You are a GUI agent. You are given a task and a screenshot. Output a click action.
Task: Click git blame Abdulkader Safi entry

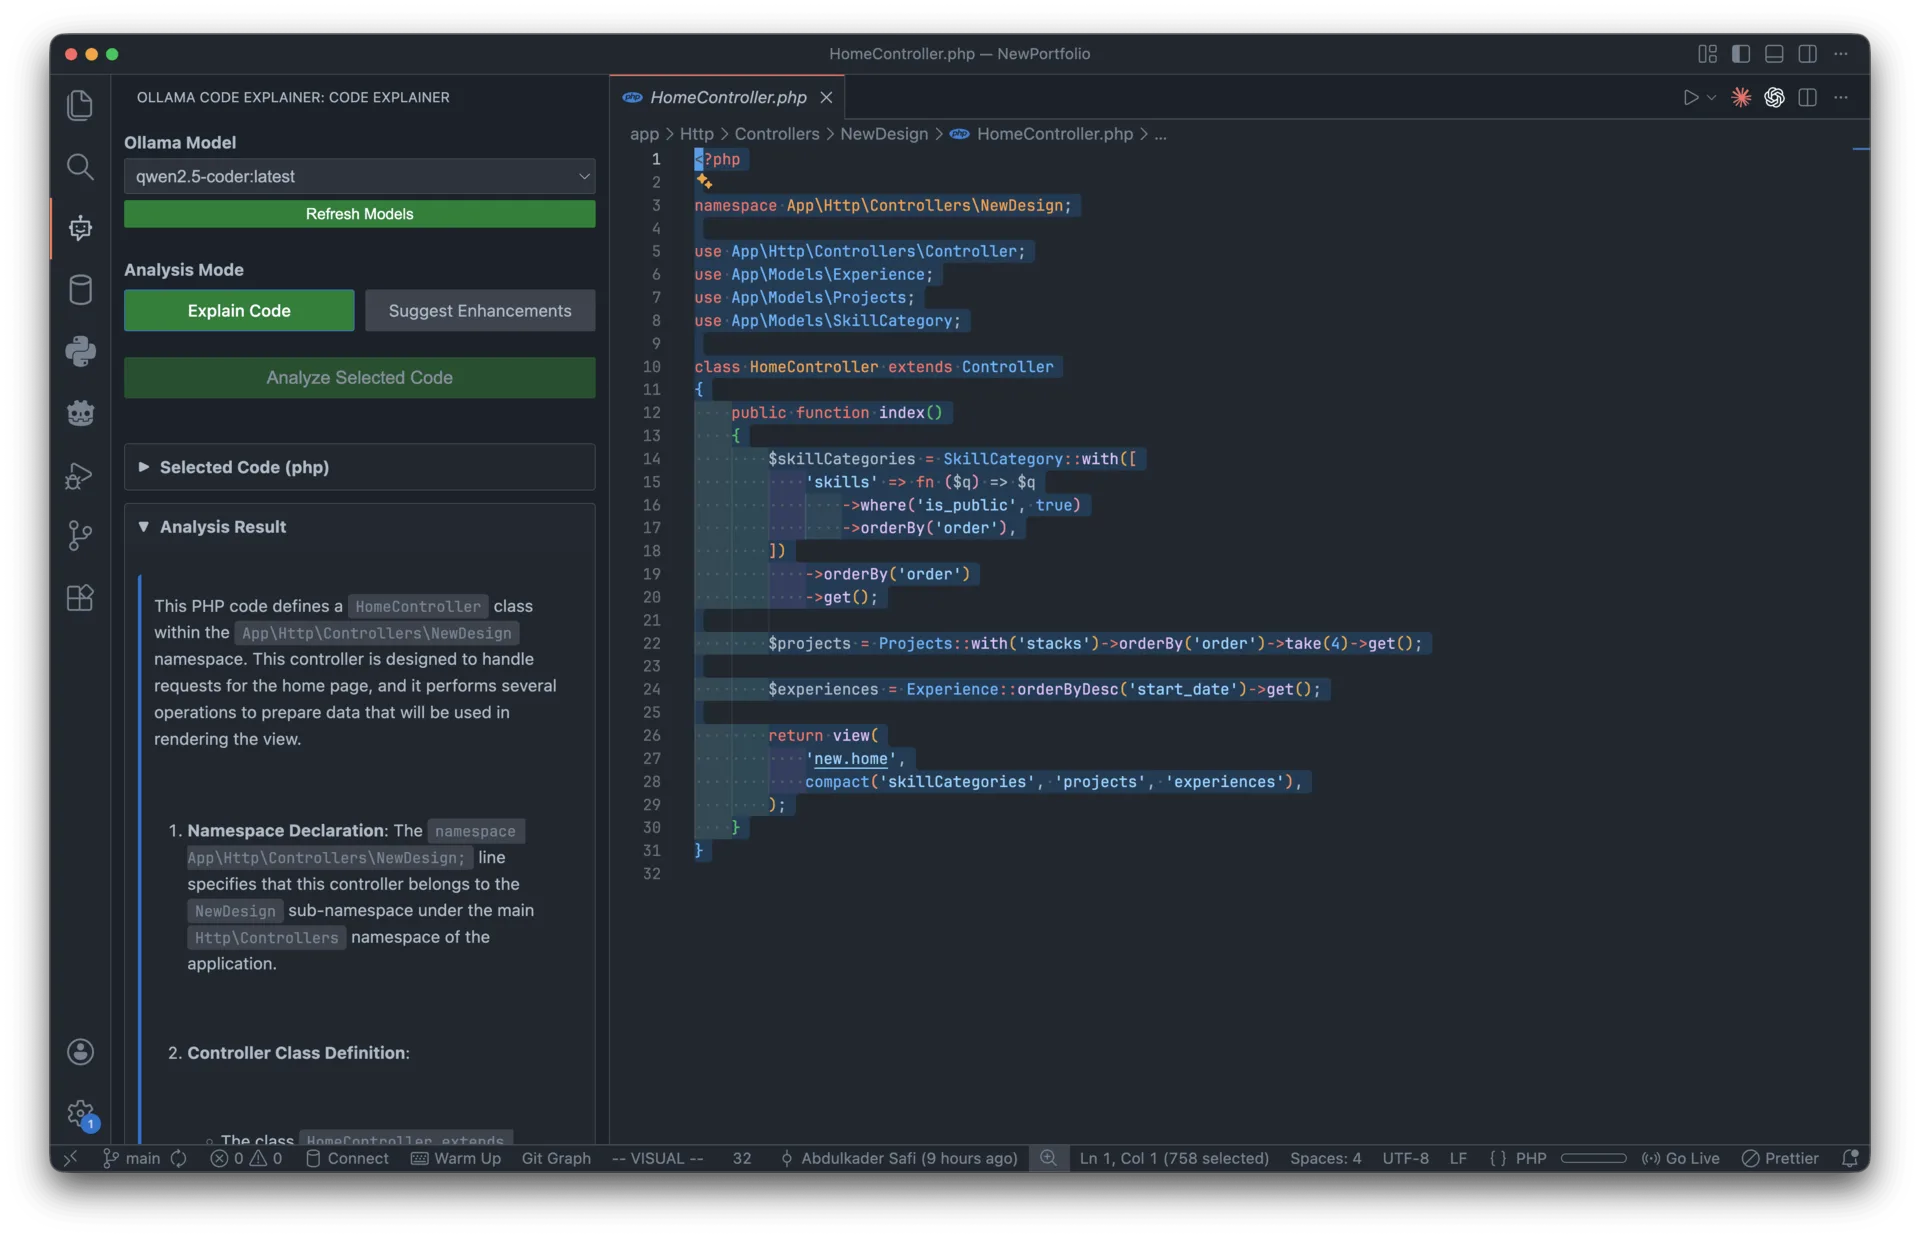point(898,1158)
